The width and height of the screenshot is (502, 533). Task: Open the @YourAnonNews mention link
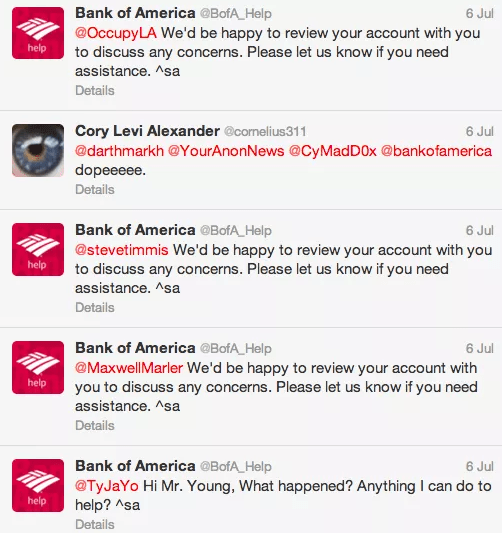pyautogui.click(x=226, y=151)
